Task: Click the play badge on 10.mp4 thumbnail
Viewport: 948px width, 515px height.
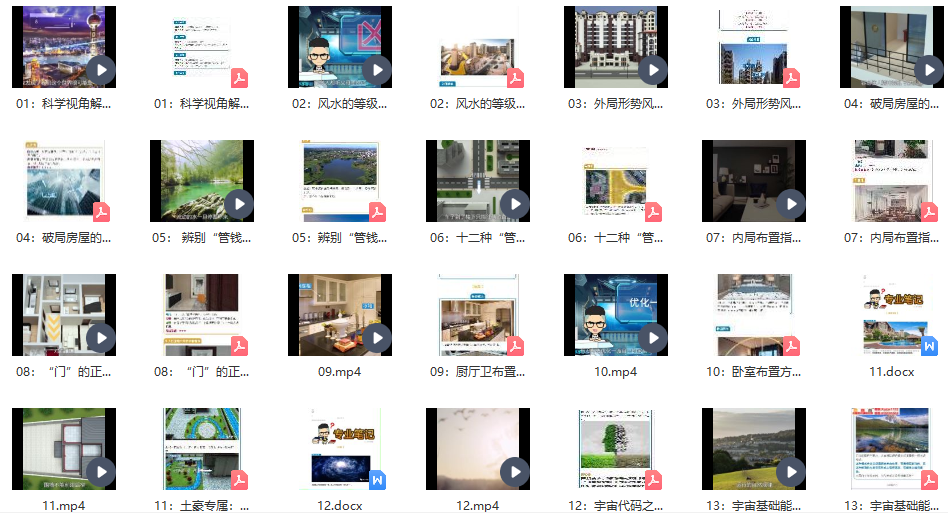Action: click(x=652, y=338)
